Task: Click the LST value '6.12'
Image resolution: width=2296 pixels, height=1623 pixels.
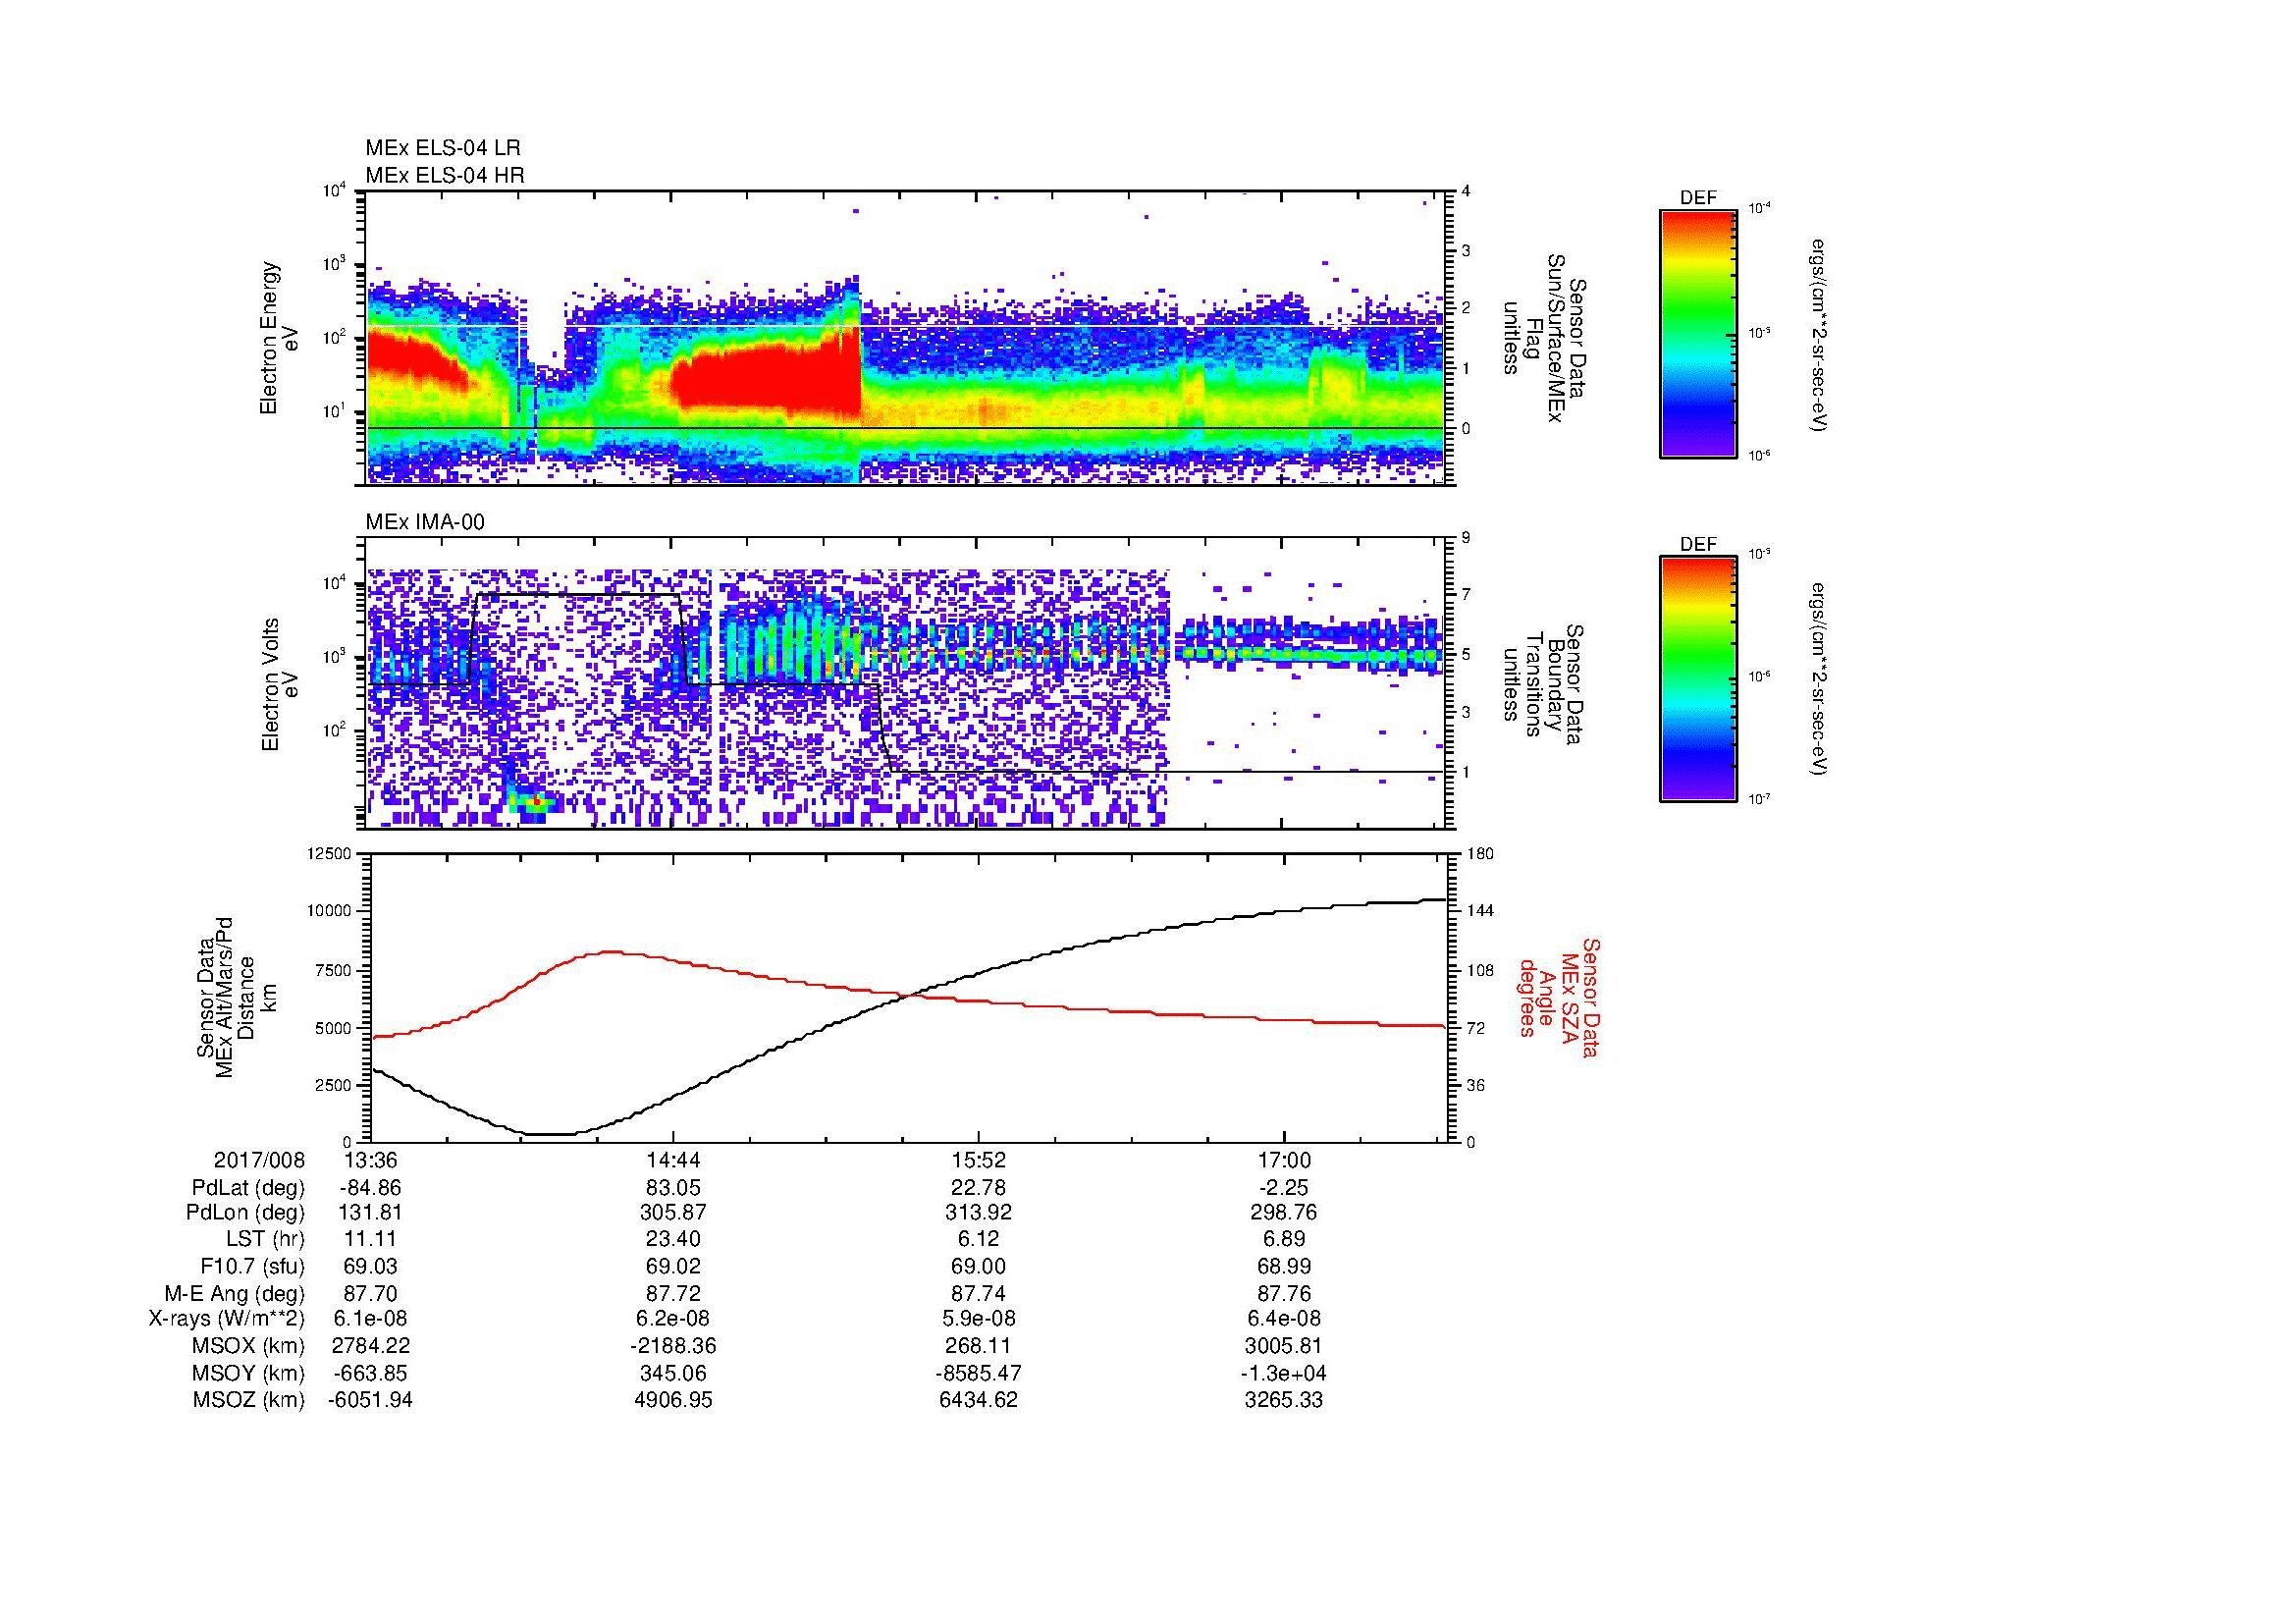Action: [x=979, y=1240]
